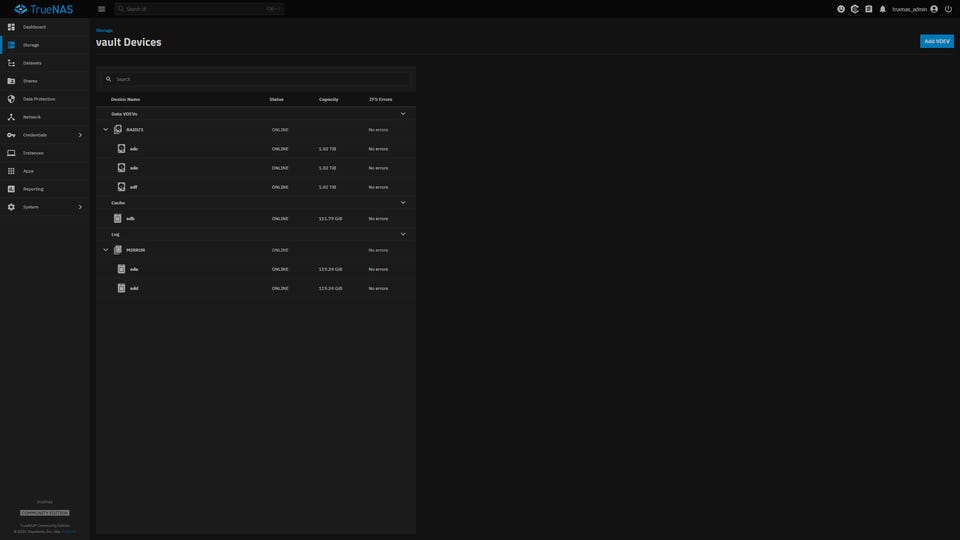Viewport: 960px width, 540px height.
Task: Select the sdb cache device name
Action: click(130, 219)
